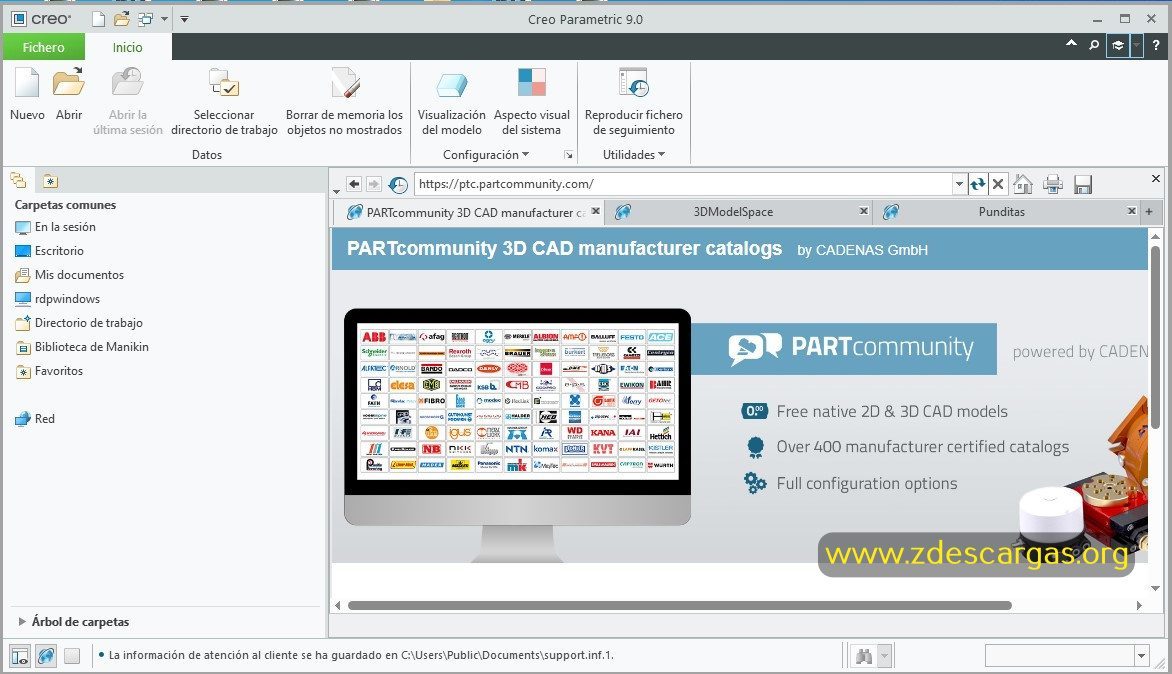The image size is (1172, 674).
Task: Open the windows icon dropdown arrow in title bar
Action: [164, 19]
